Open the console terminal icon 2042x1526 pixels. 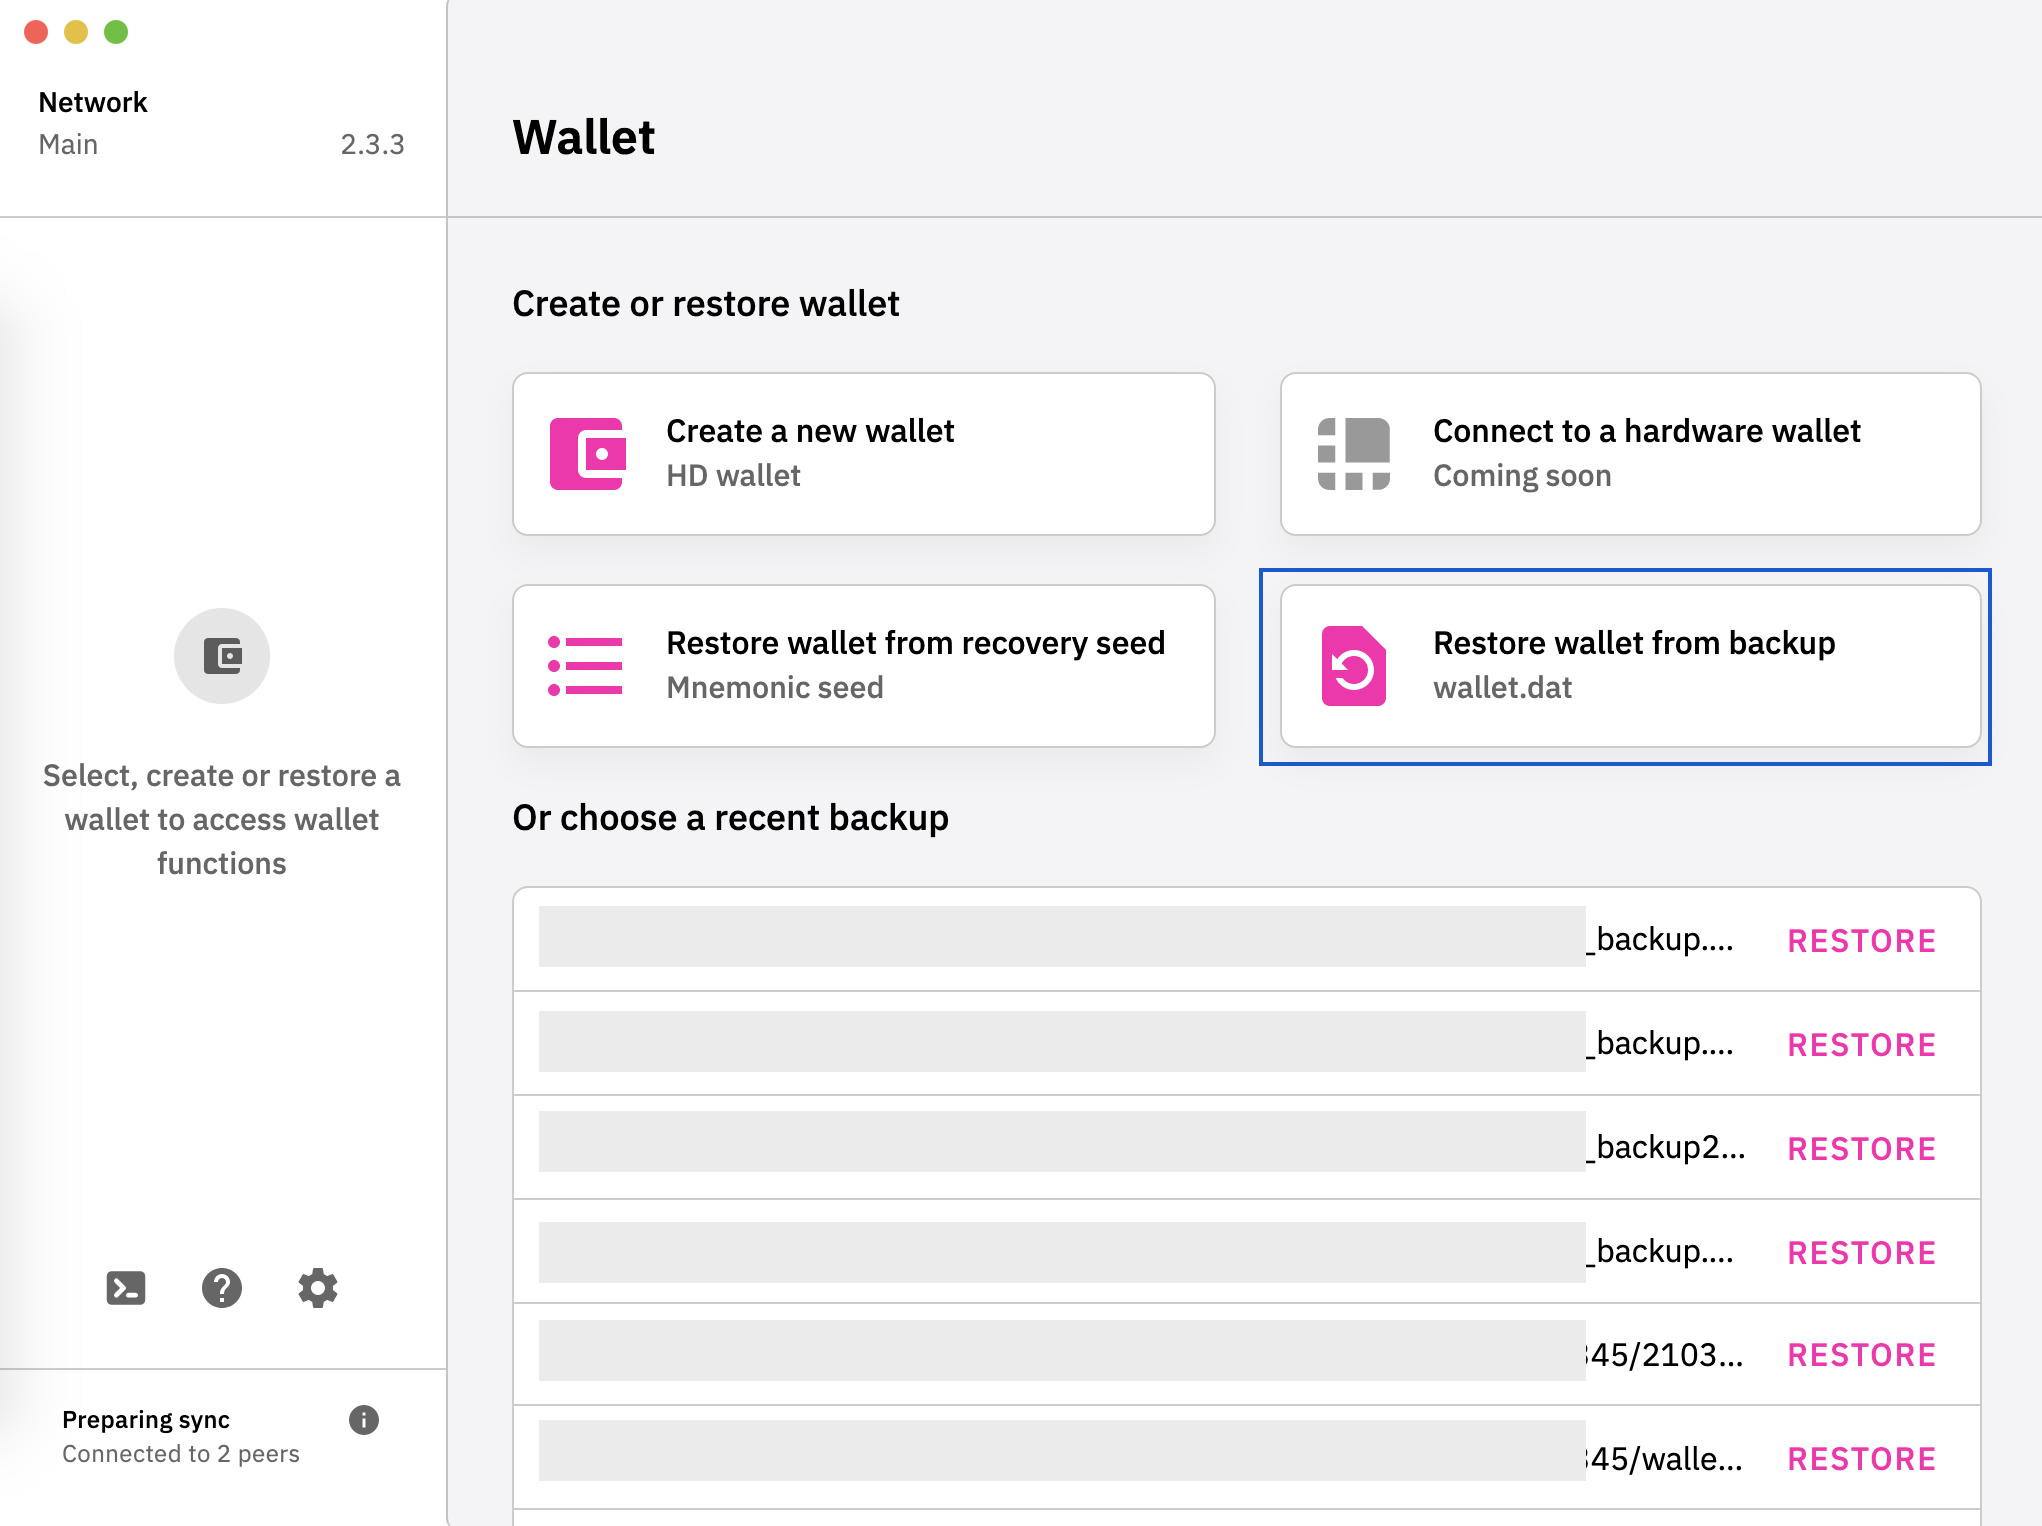click(126, 1288)
